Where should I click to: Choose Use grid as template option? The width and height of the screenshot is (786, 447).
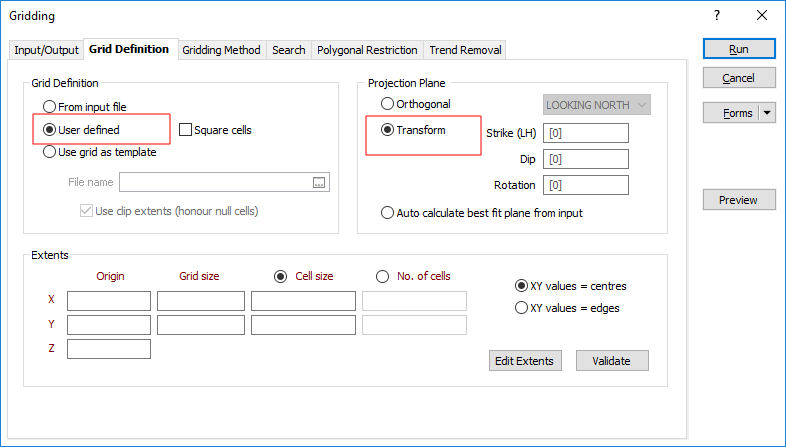click(x=50, y=152)
